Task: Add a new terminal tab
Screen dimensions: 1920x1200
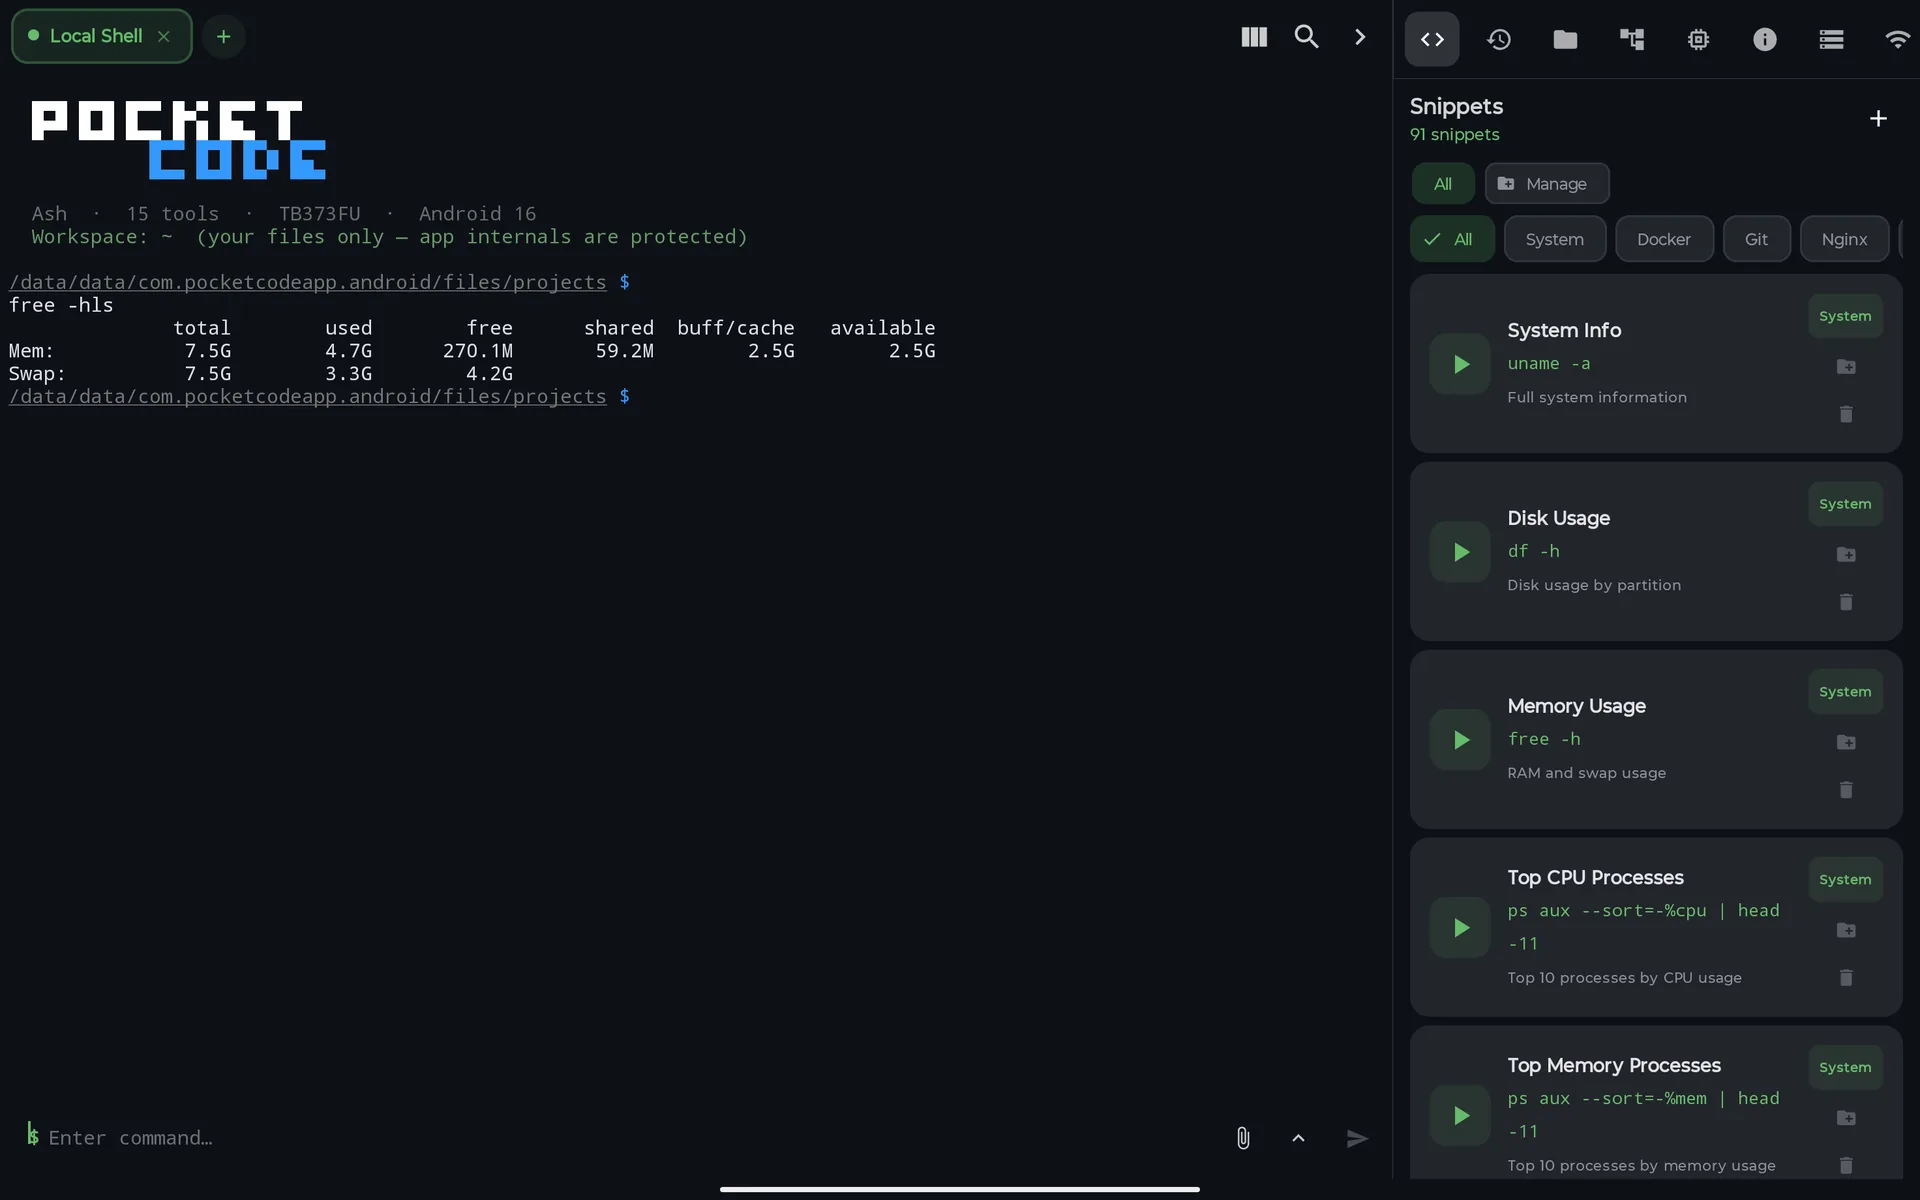Action: [224, 37]
